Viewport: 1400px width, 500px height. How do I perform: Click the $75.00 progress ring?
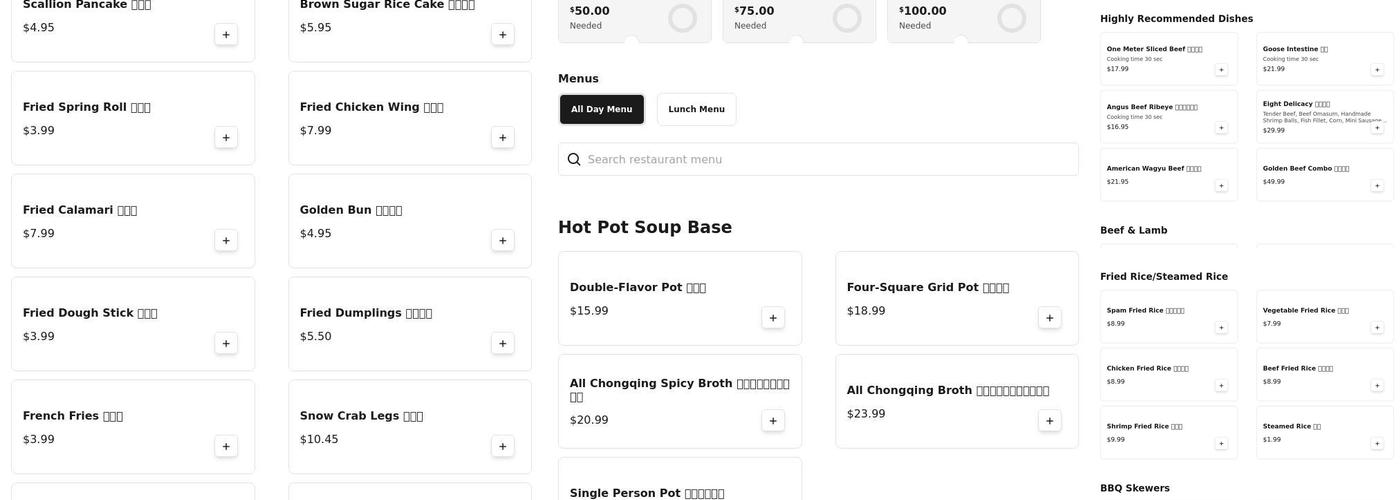point(847,18)
